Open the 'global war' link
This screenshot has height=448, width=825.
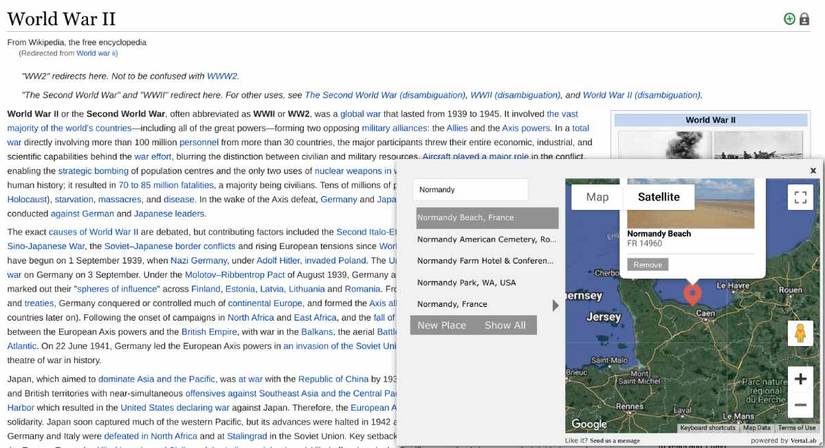tap(360, 114)
